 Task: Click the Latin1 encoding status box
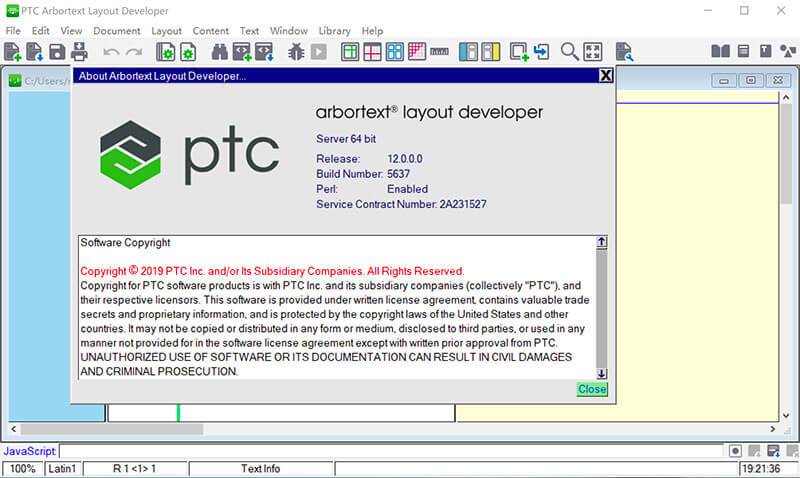62,468
